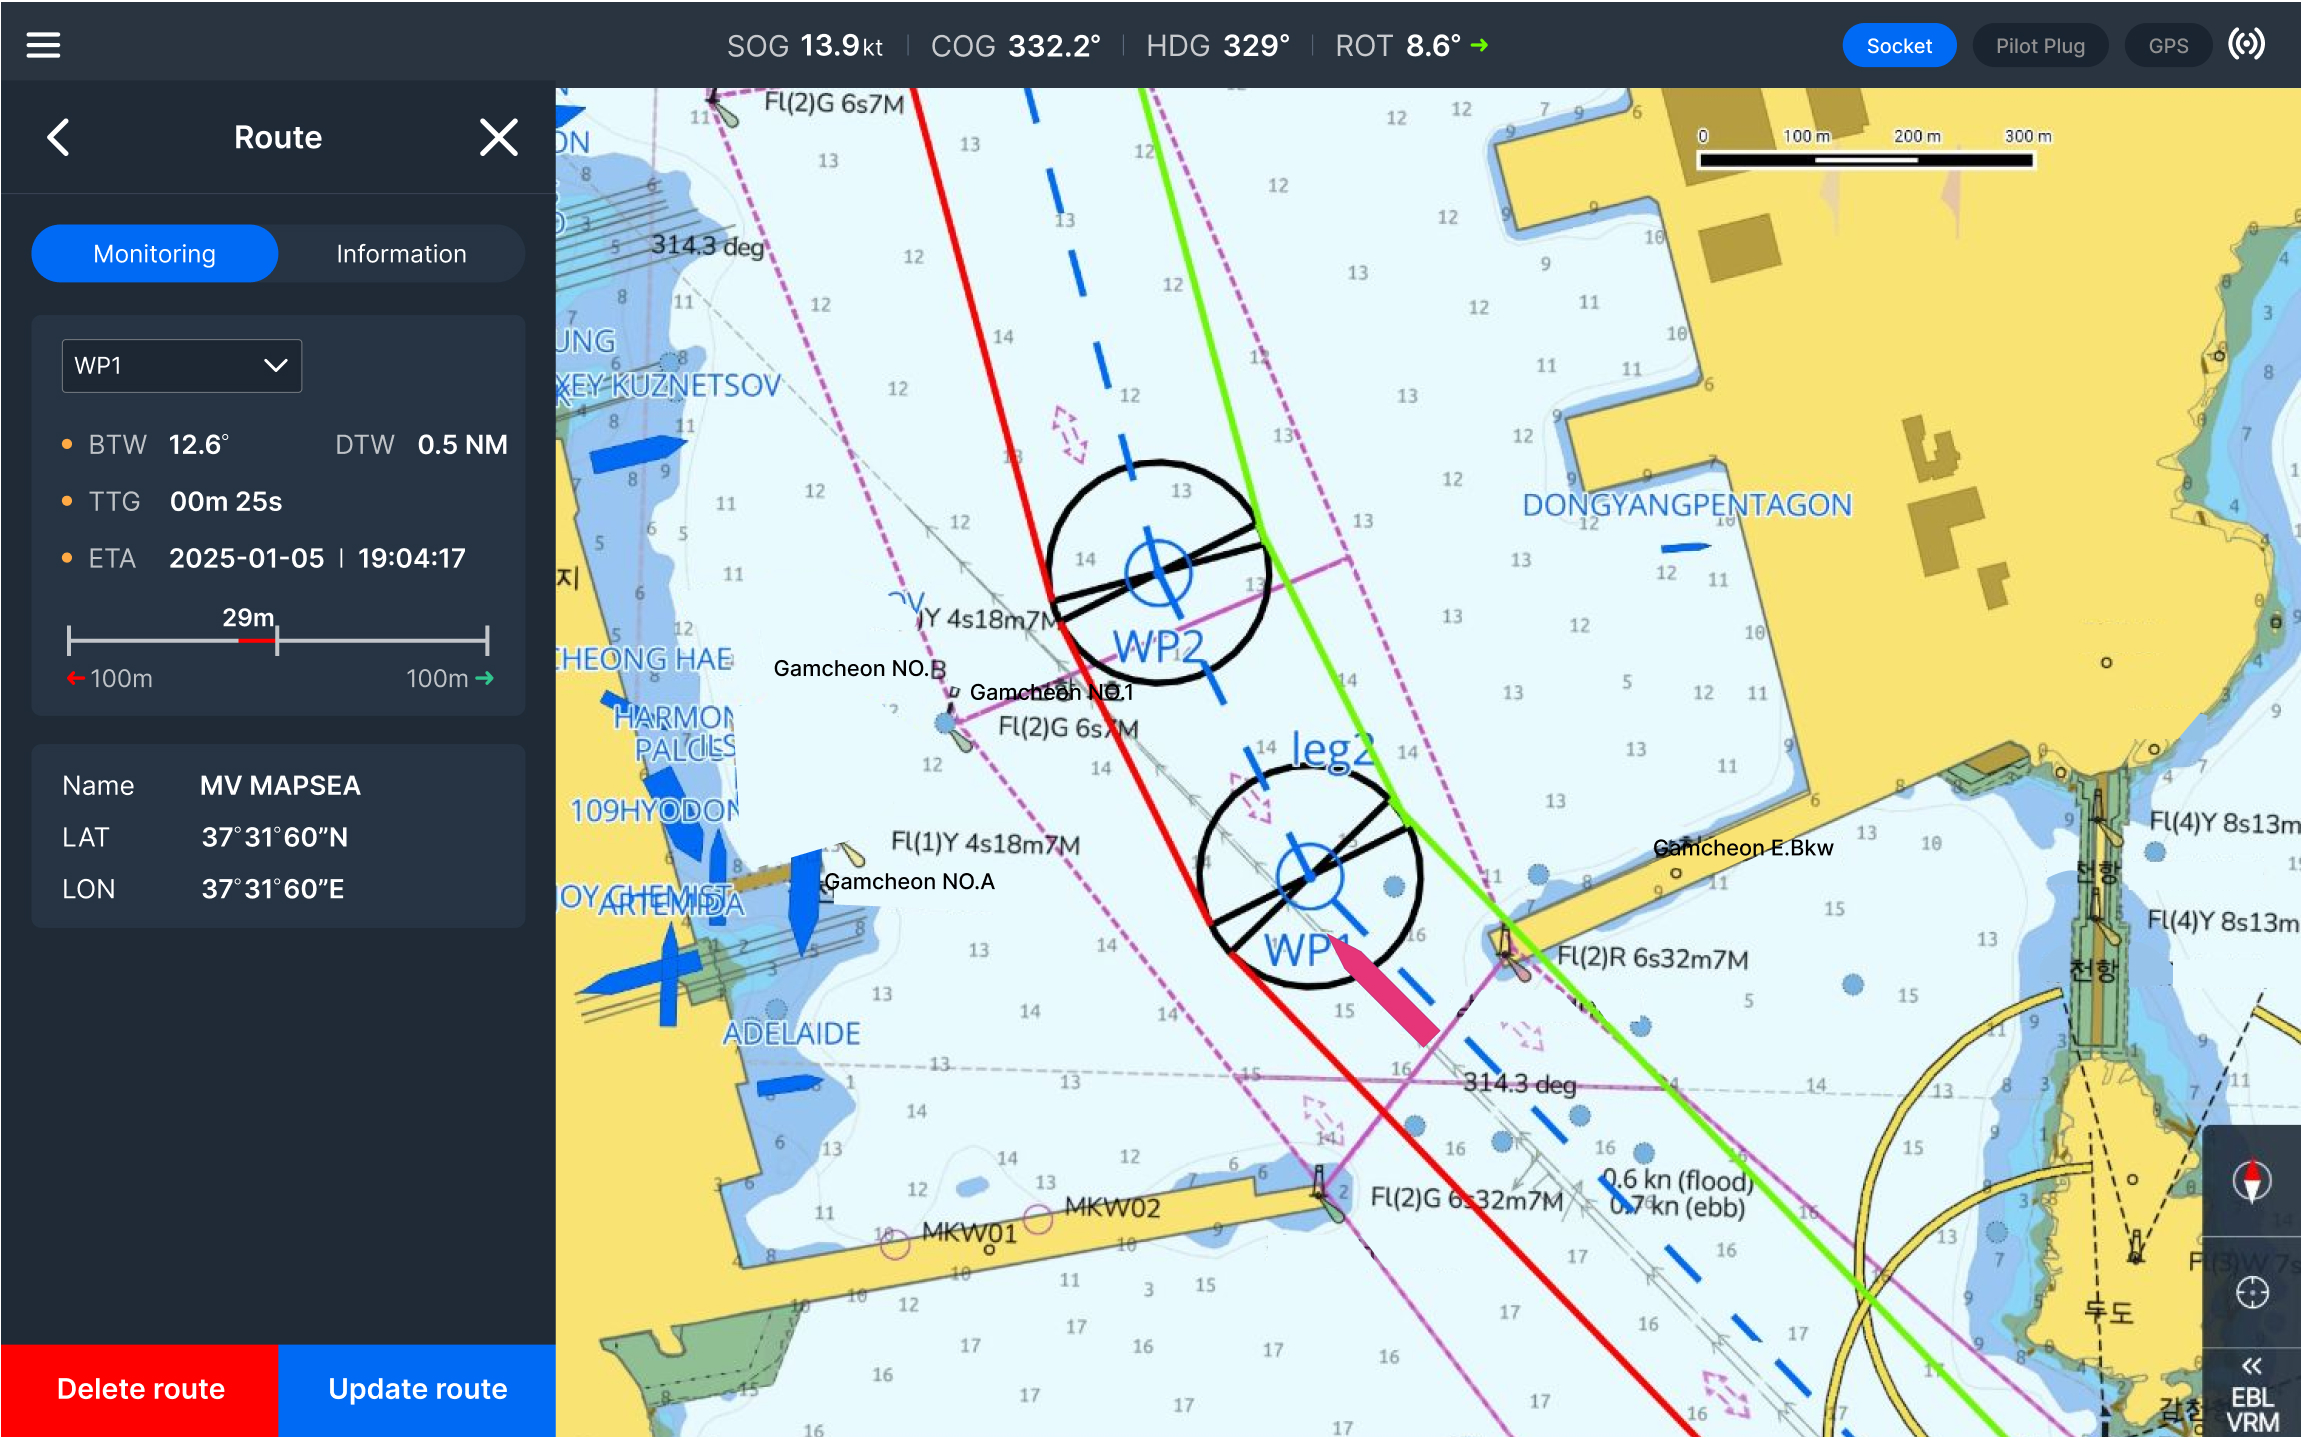
Task: Click the LAT 37°31'60"N value
Action: 275,838
